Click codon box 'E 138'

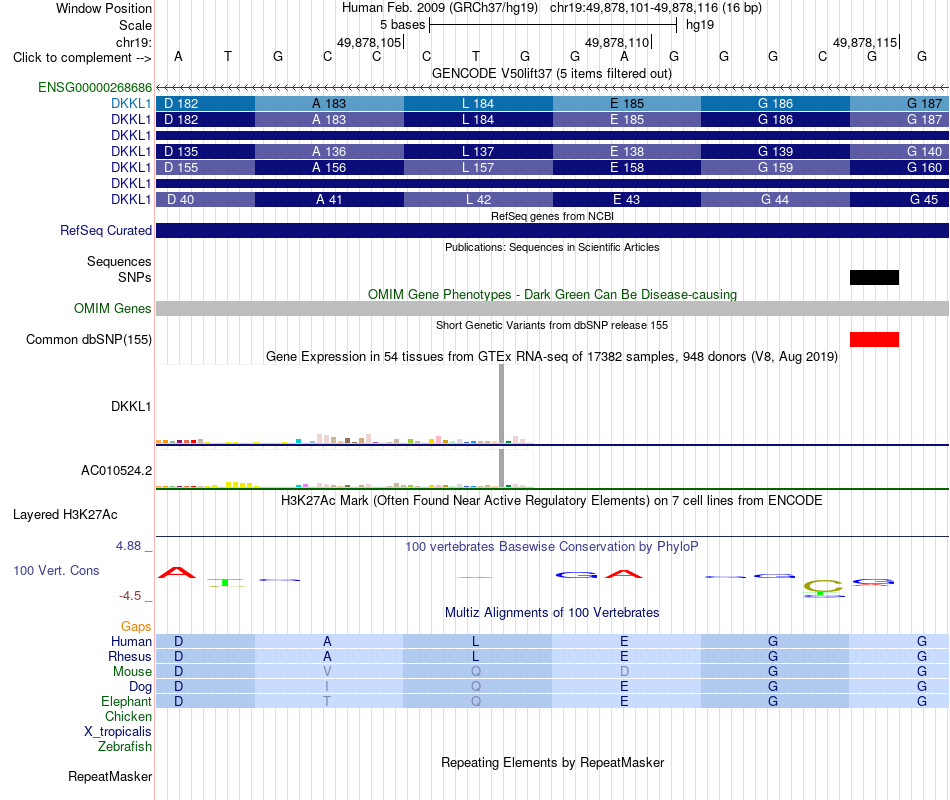(x=627, y=152)
